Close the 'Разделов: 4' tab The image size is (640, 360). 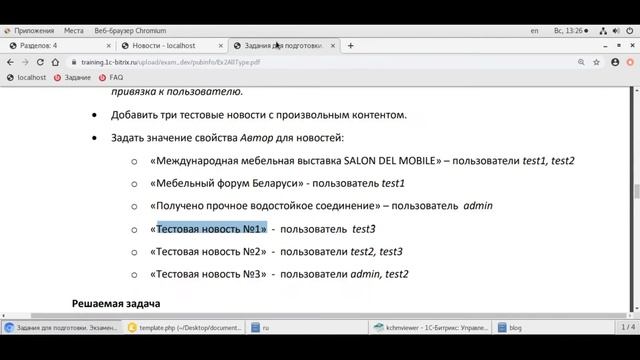[109, 46]
